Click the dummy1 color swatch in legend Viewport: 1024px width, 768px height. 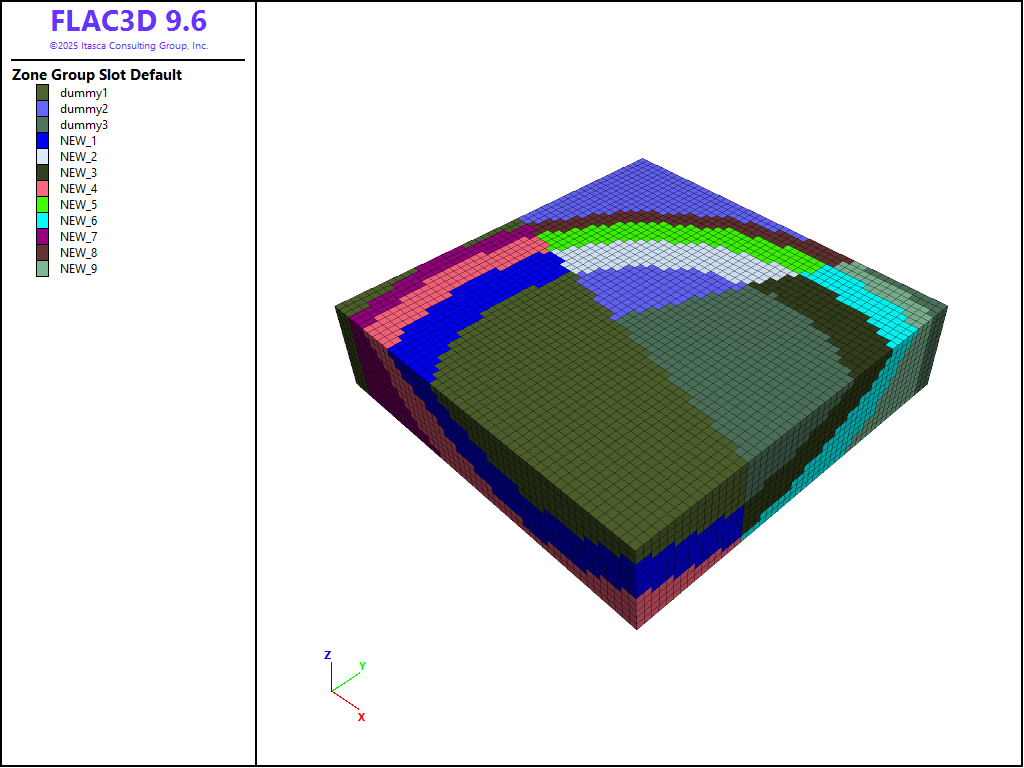(43, 93)
